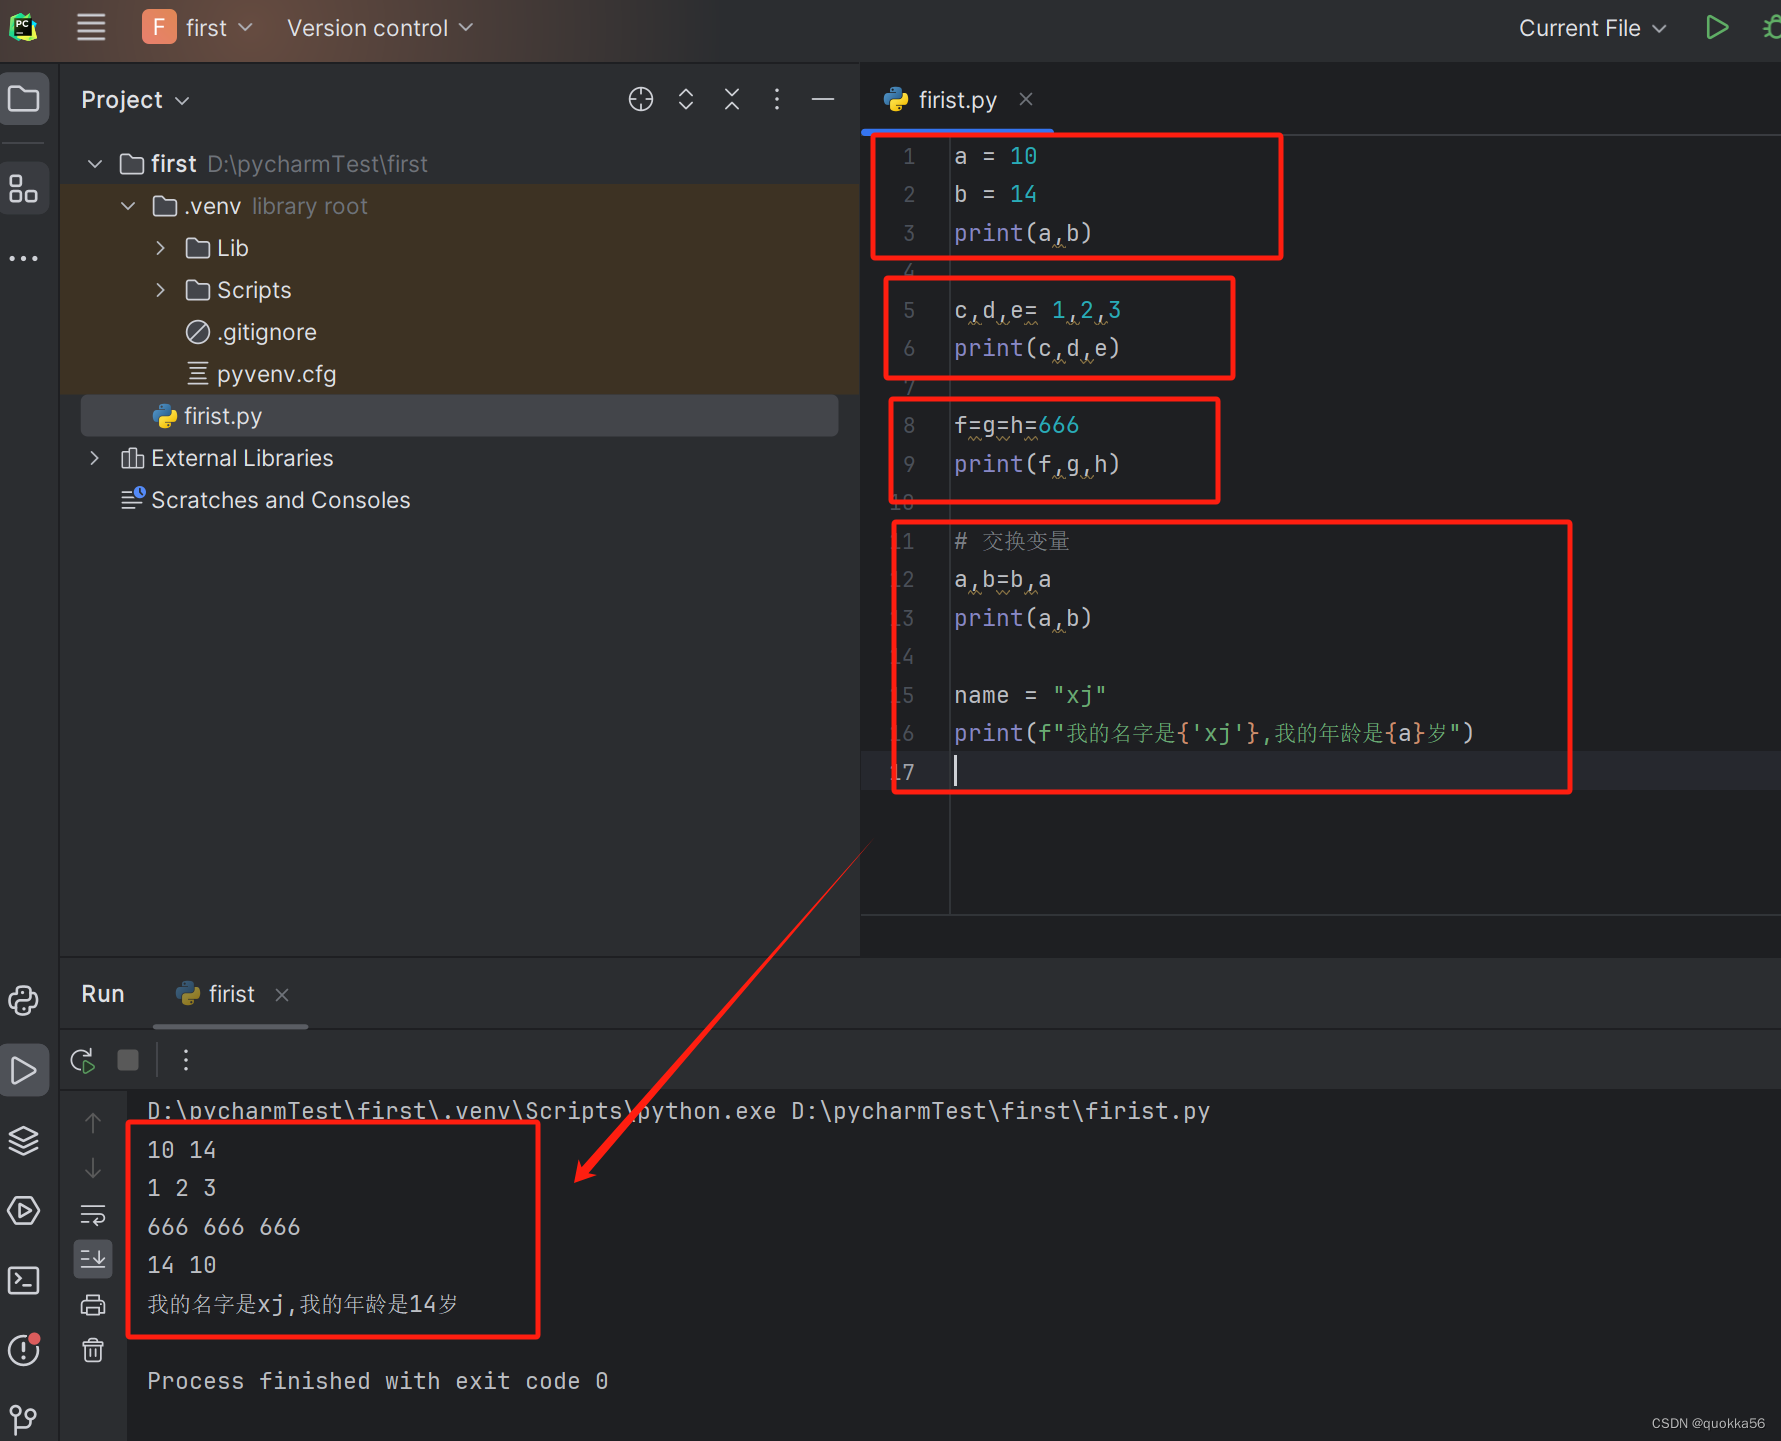Click the f=g=h=666 code line
The height and width of the screenshot is (1441, 1781).
[x=1016, y=426]
